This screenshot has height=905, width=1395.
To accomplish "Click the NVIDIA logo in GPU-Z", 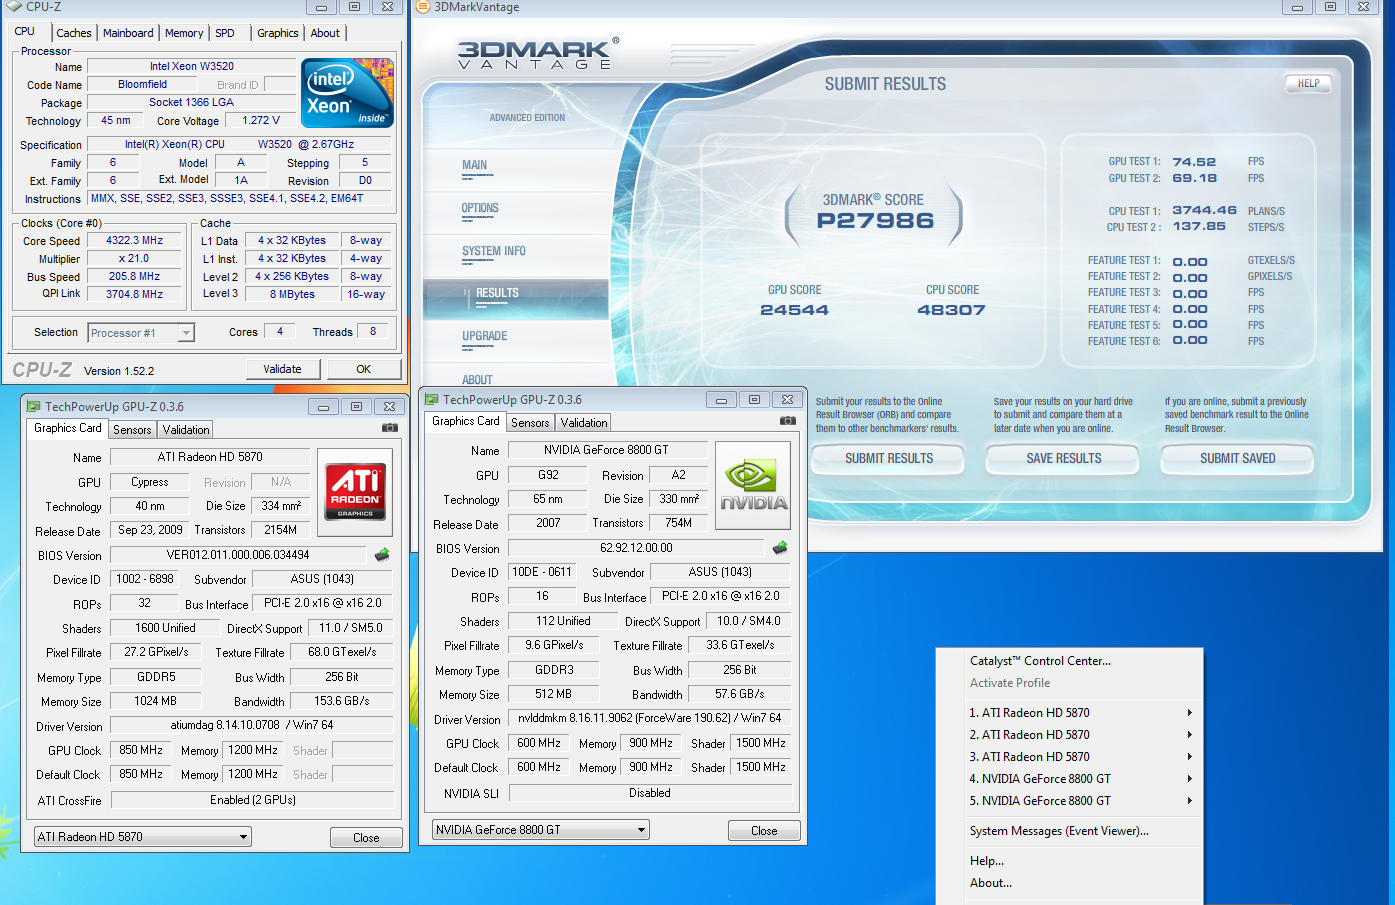I will (753, 485).
